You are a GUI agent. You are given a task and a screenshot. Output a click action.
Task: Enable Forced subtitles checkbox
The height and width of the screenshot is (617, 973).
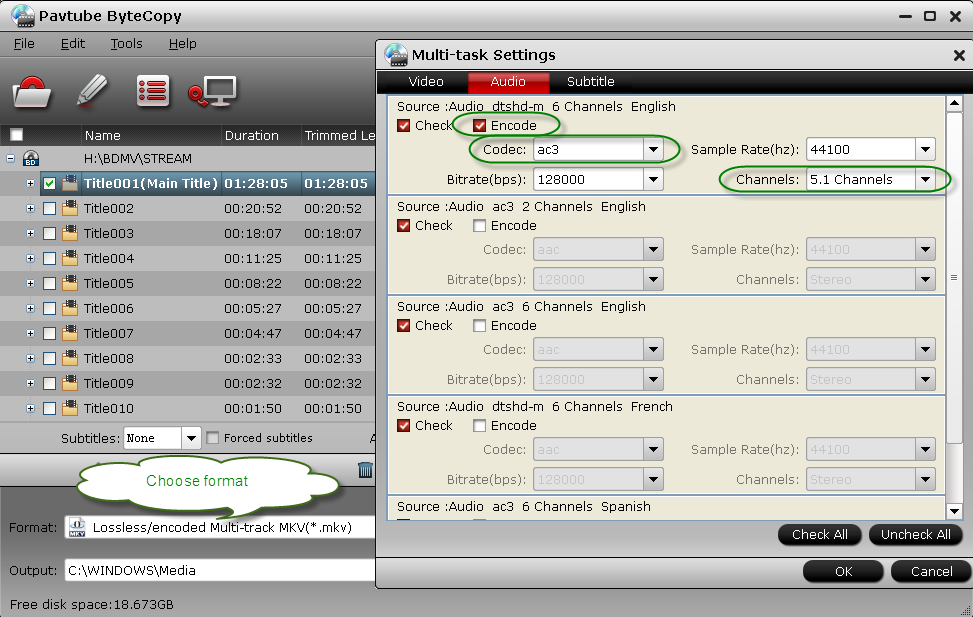[213, 438]
